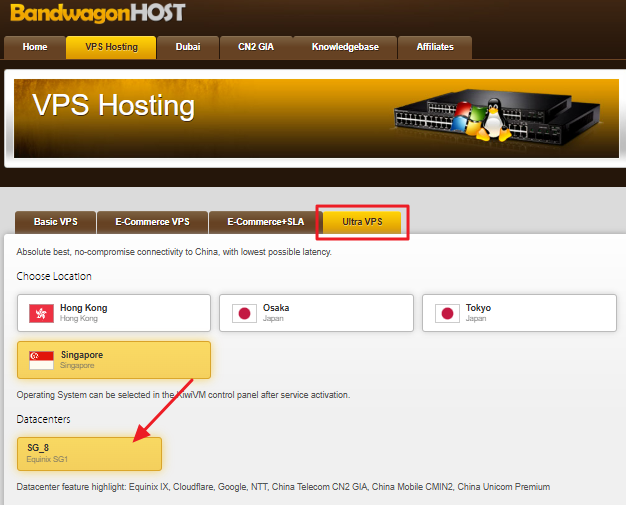Click the 'Operating System can be selected' note

183,395
